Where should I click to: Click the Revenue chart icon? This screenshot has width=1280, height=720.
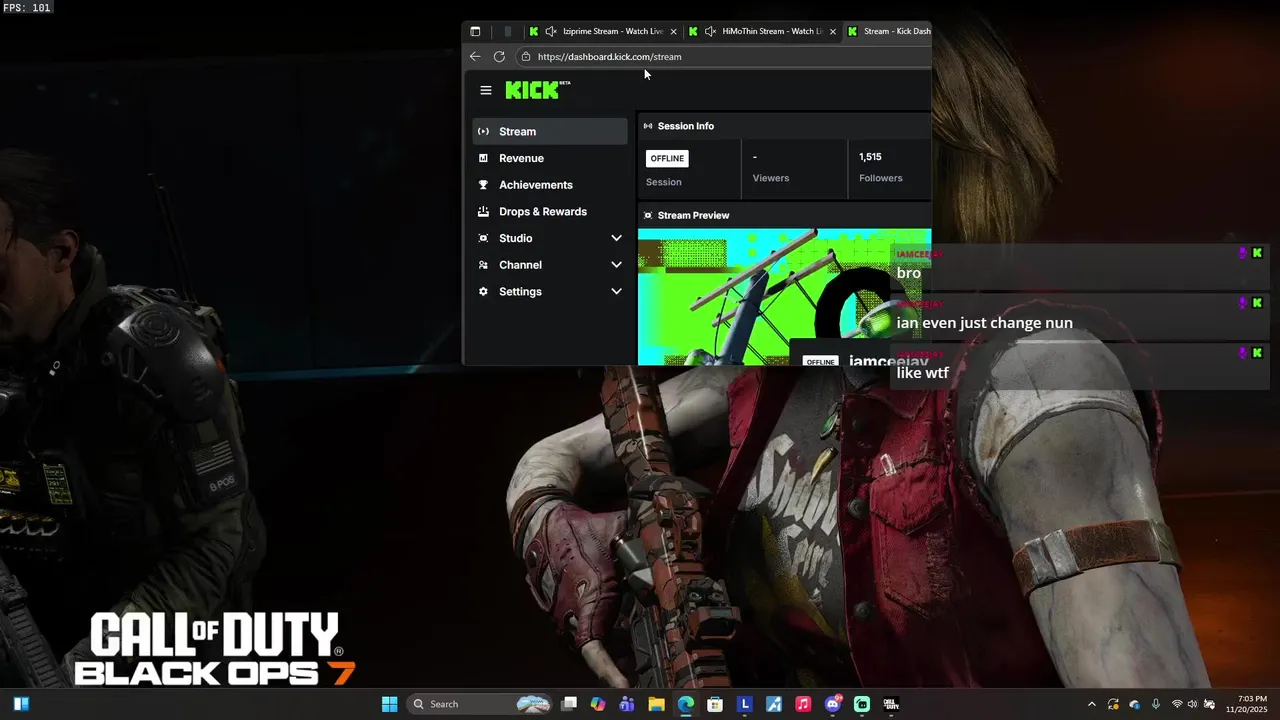pyautogui.click(x=484, y=158)
